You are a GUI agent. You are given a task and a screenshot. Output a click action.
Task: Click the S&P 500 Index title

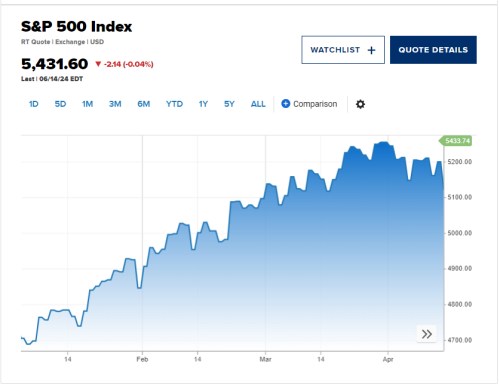click(x=76, y=26)
